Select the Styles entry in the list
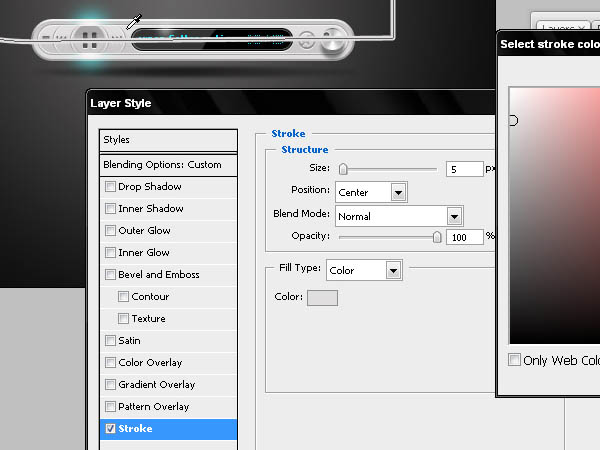This screenshot has height=450, width=600. [168, 140]
